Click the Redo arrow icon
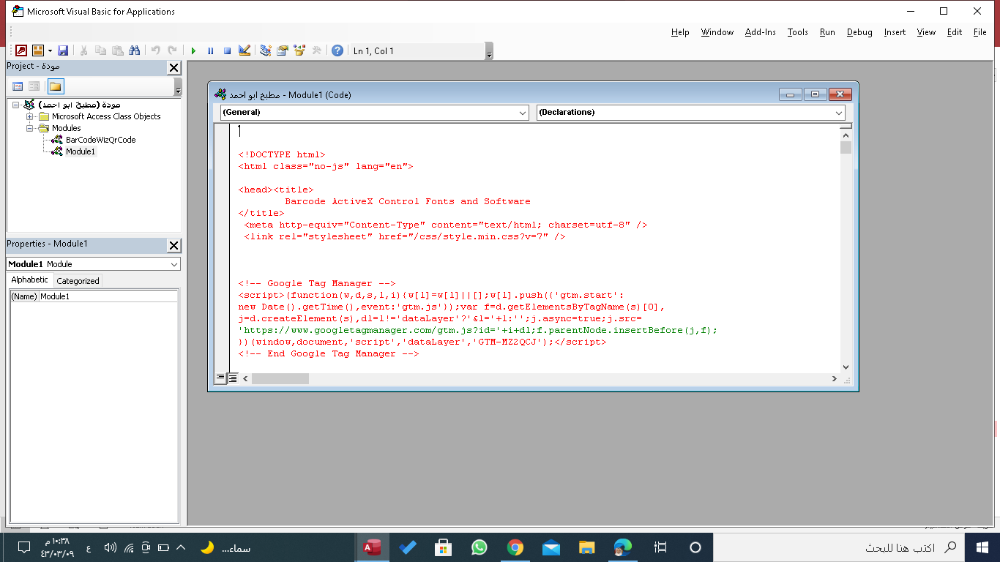 point(172,50)
